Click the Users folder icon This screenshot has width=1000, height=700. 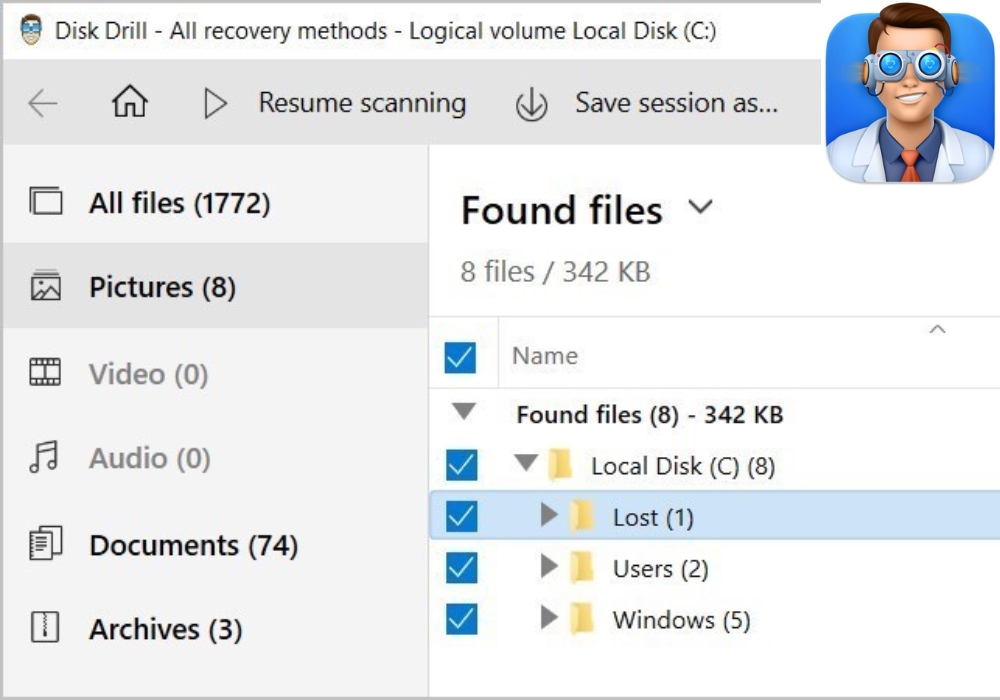(x=582, y=567)
